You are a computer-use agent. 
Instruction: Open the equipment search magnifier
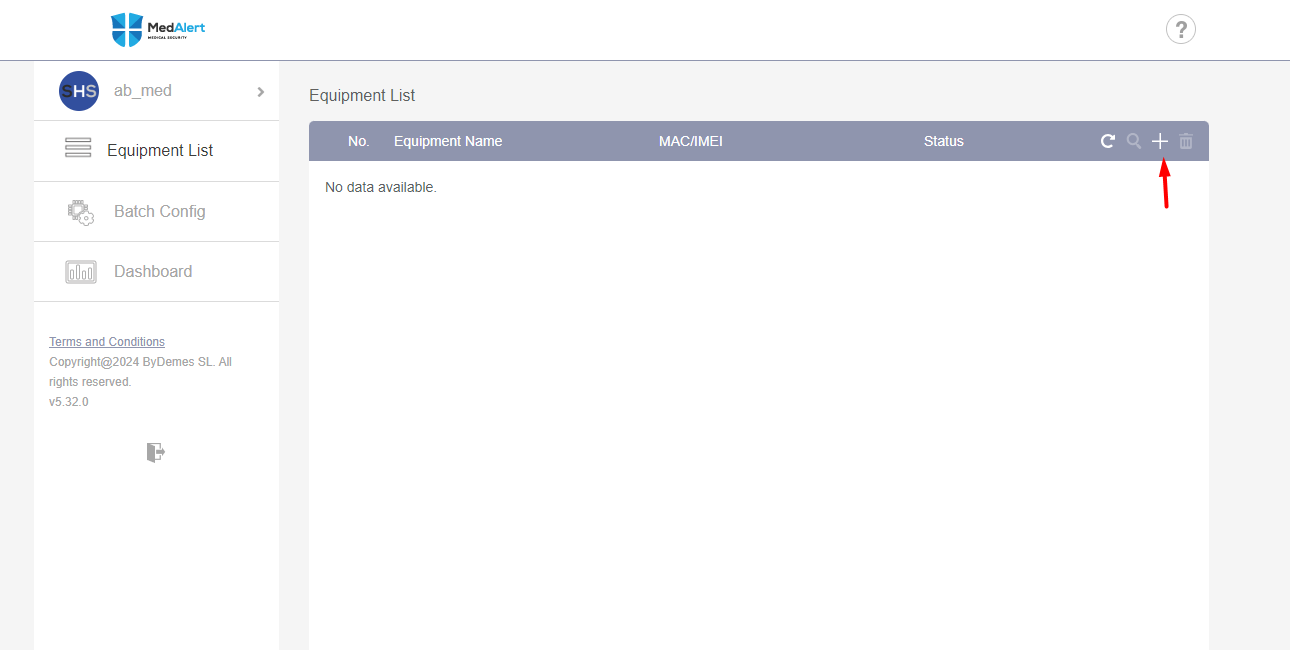[1134, 141]
